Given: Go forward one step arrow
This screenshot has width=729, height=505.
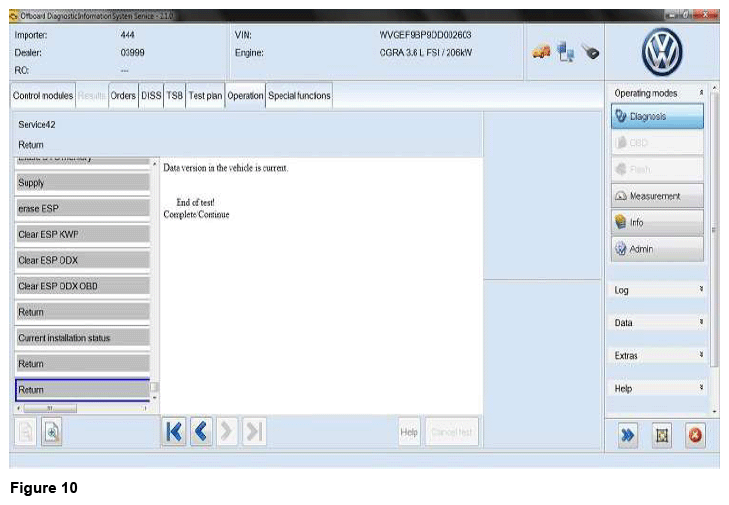Looking at the screenshot, I should [227, 432].
